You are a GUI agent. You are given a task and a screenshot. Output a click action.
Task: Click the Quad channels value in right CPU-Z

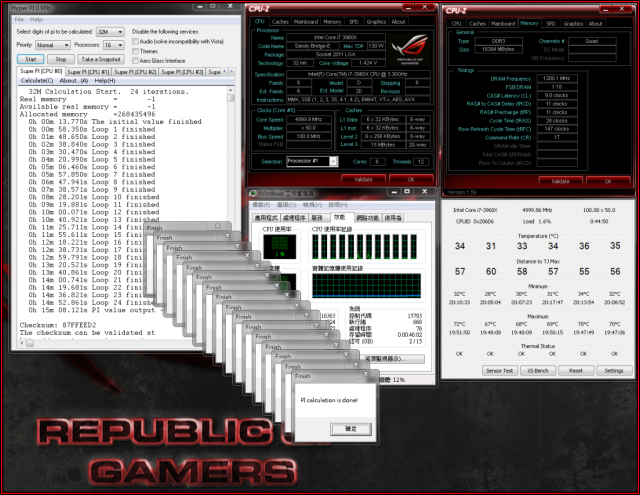point(591,41)
